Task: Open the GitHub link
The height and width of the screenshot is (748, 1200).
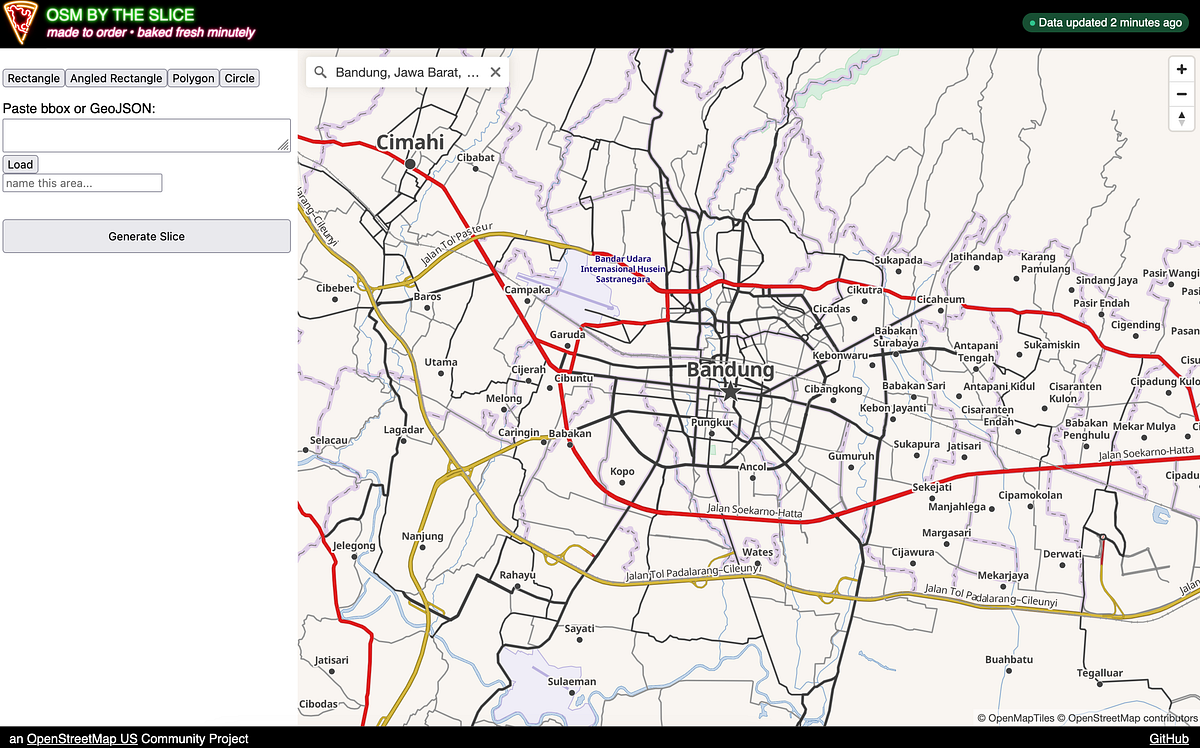Action: coord(1169,739)
